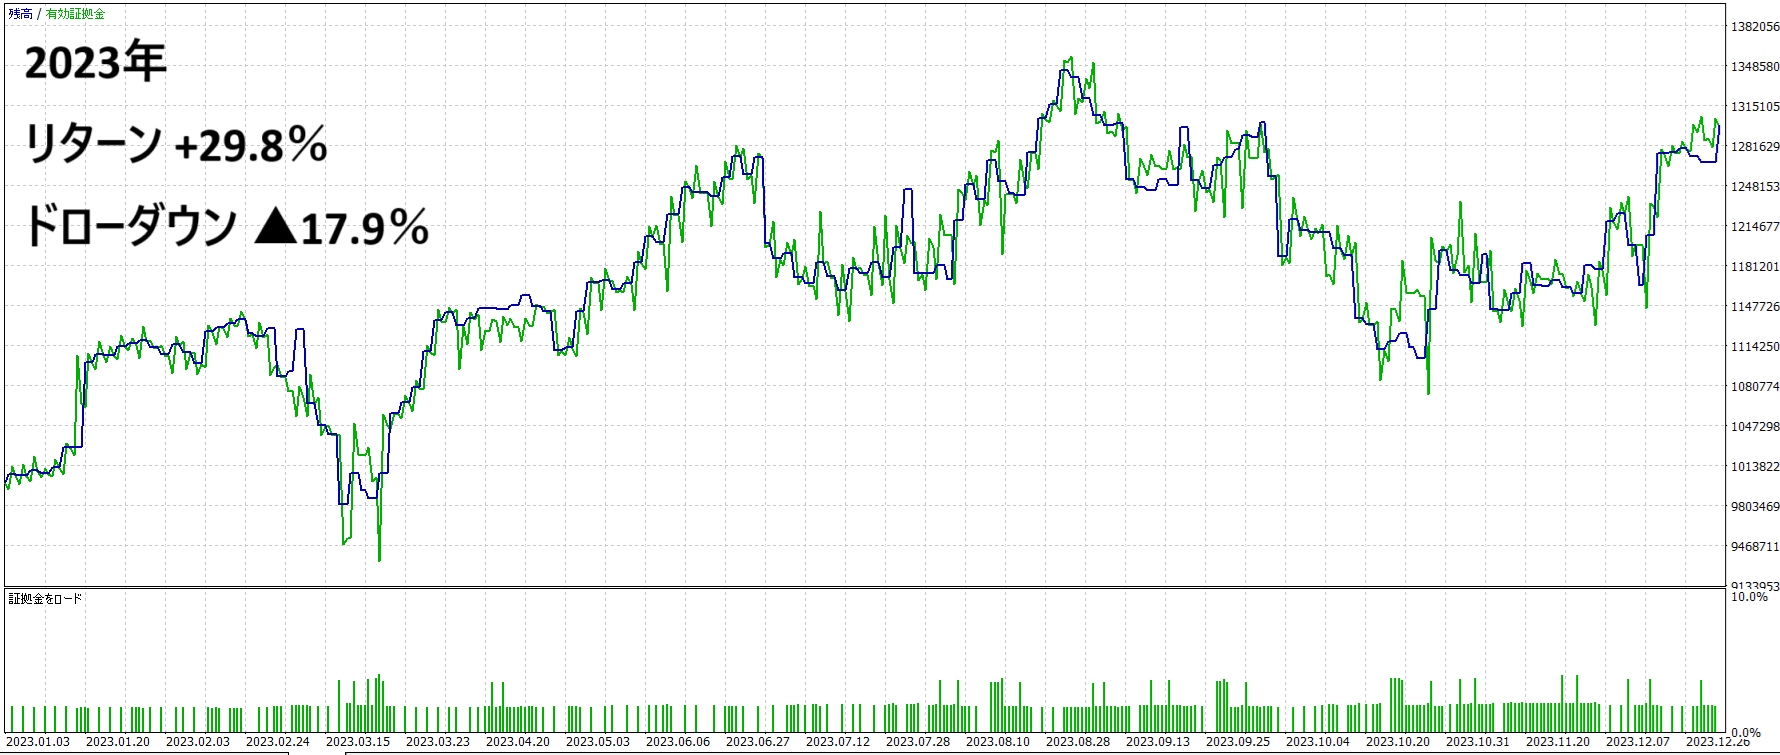Screen dimensions: 1780x755
Task: Select the ドローダウン ▲17.9% annotation
Action: 226,227
